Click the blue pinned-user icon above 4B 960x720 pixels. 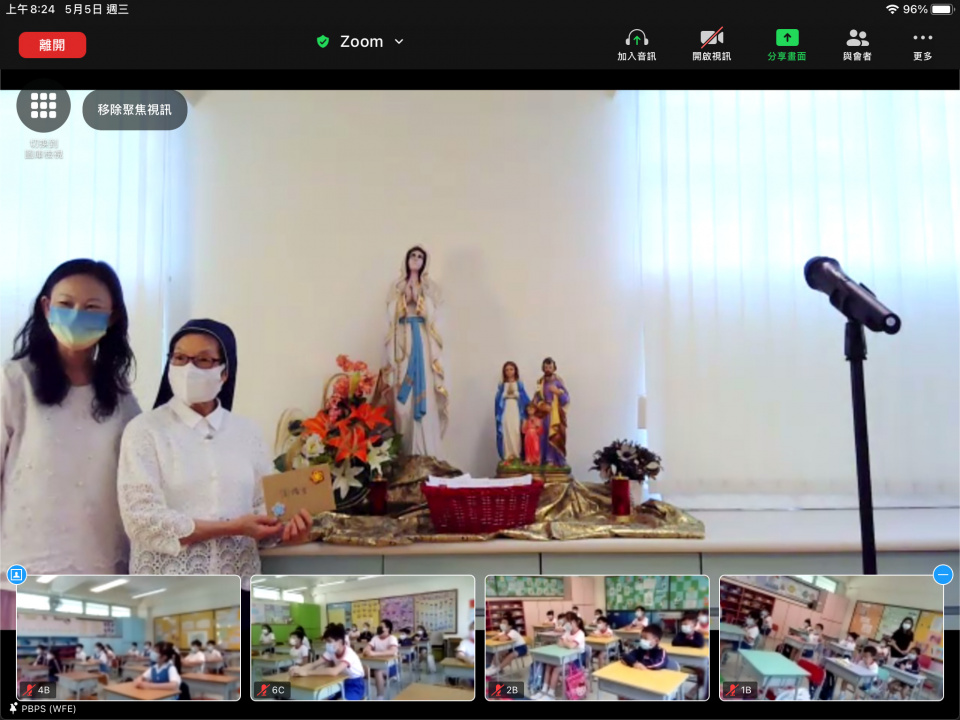[x=16, y=574]
